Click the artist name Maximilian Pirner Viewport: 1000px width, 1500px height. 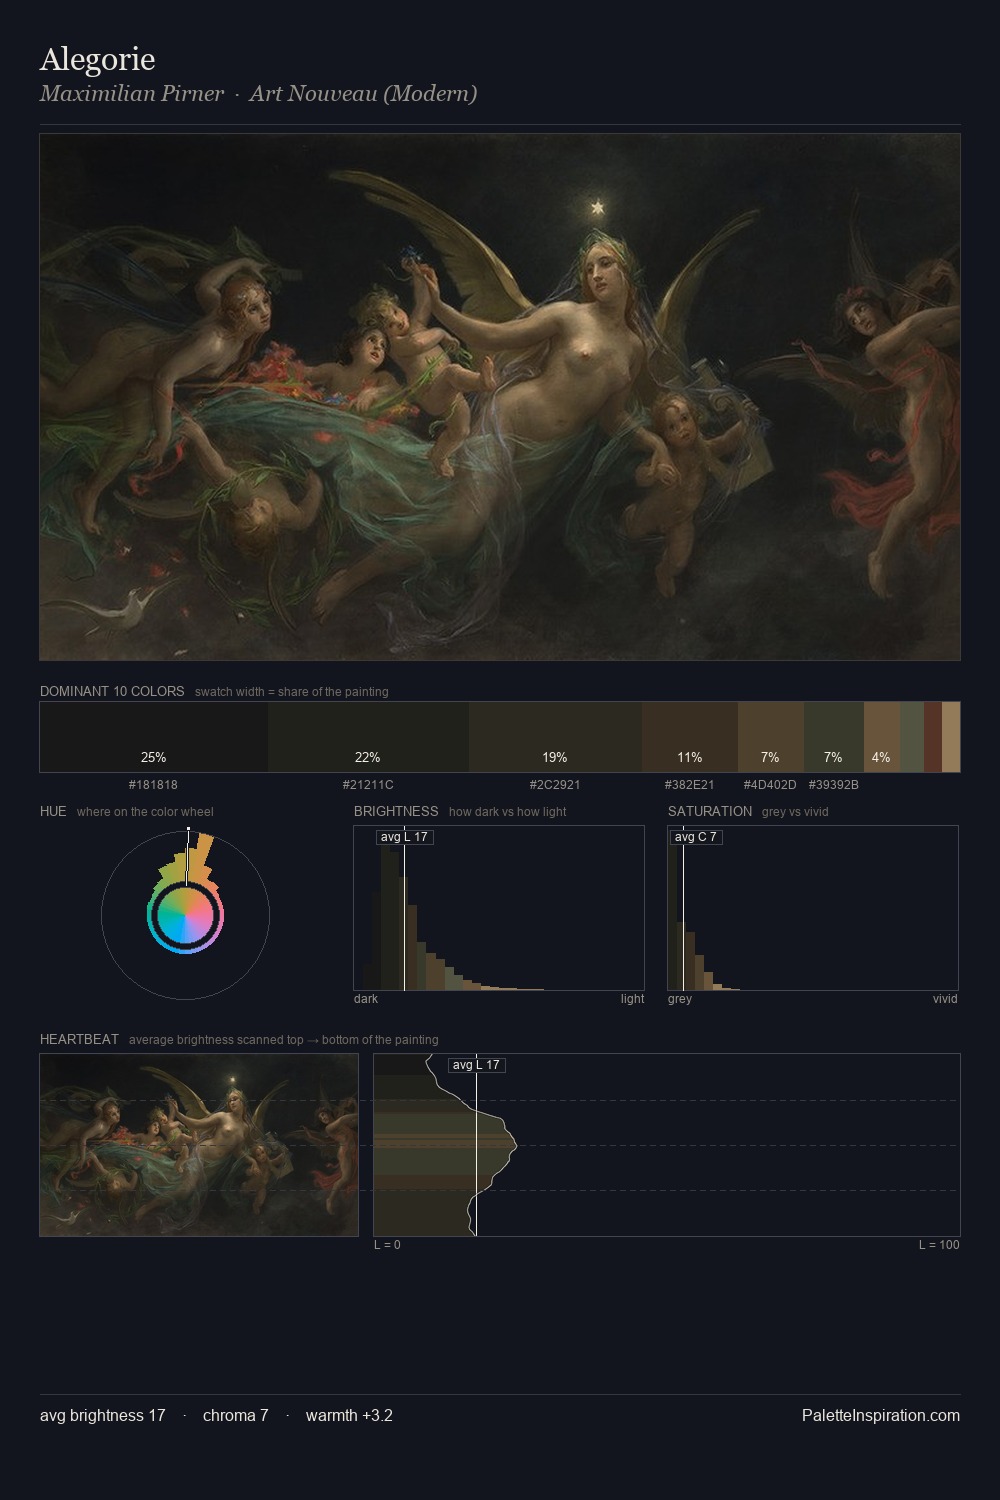132,94
